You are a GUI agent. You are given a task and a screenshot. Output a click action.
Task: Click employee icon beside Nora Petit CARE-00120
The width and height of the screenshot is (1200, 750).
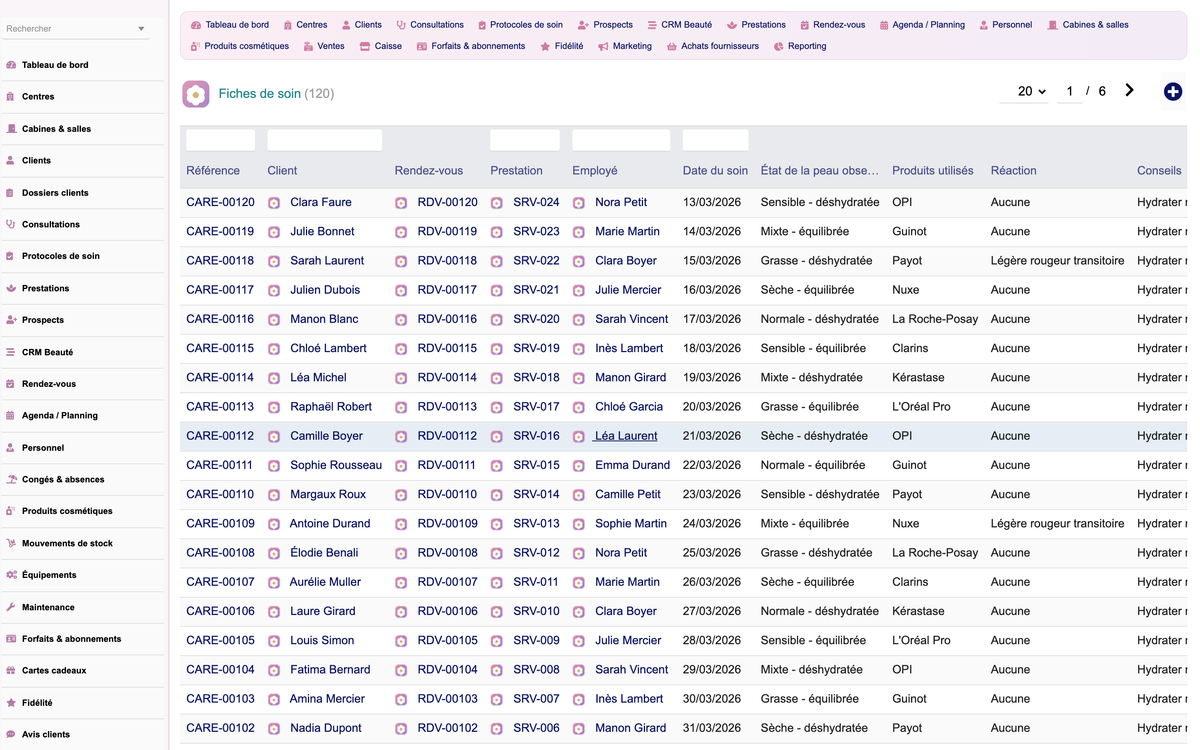point(579,203)
